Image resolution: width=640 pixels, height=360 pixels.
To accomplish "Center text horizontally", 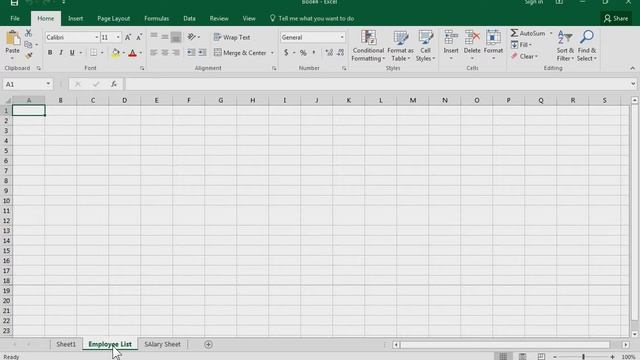I will point(165,53).
